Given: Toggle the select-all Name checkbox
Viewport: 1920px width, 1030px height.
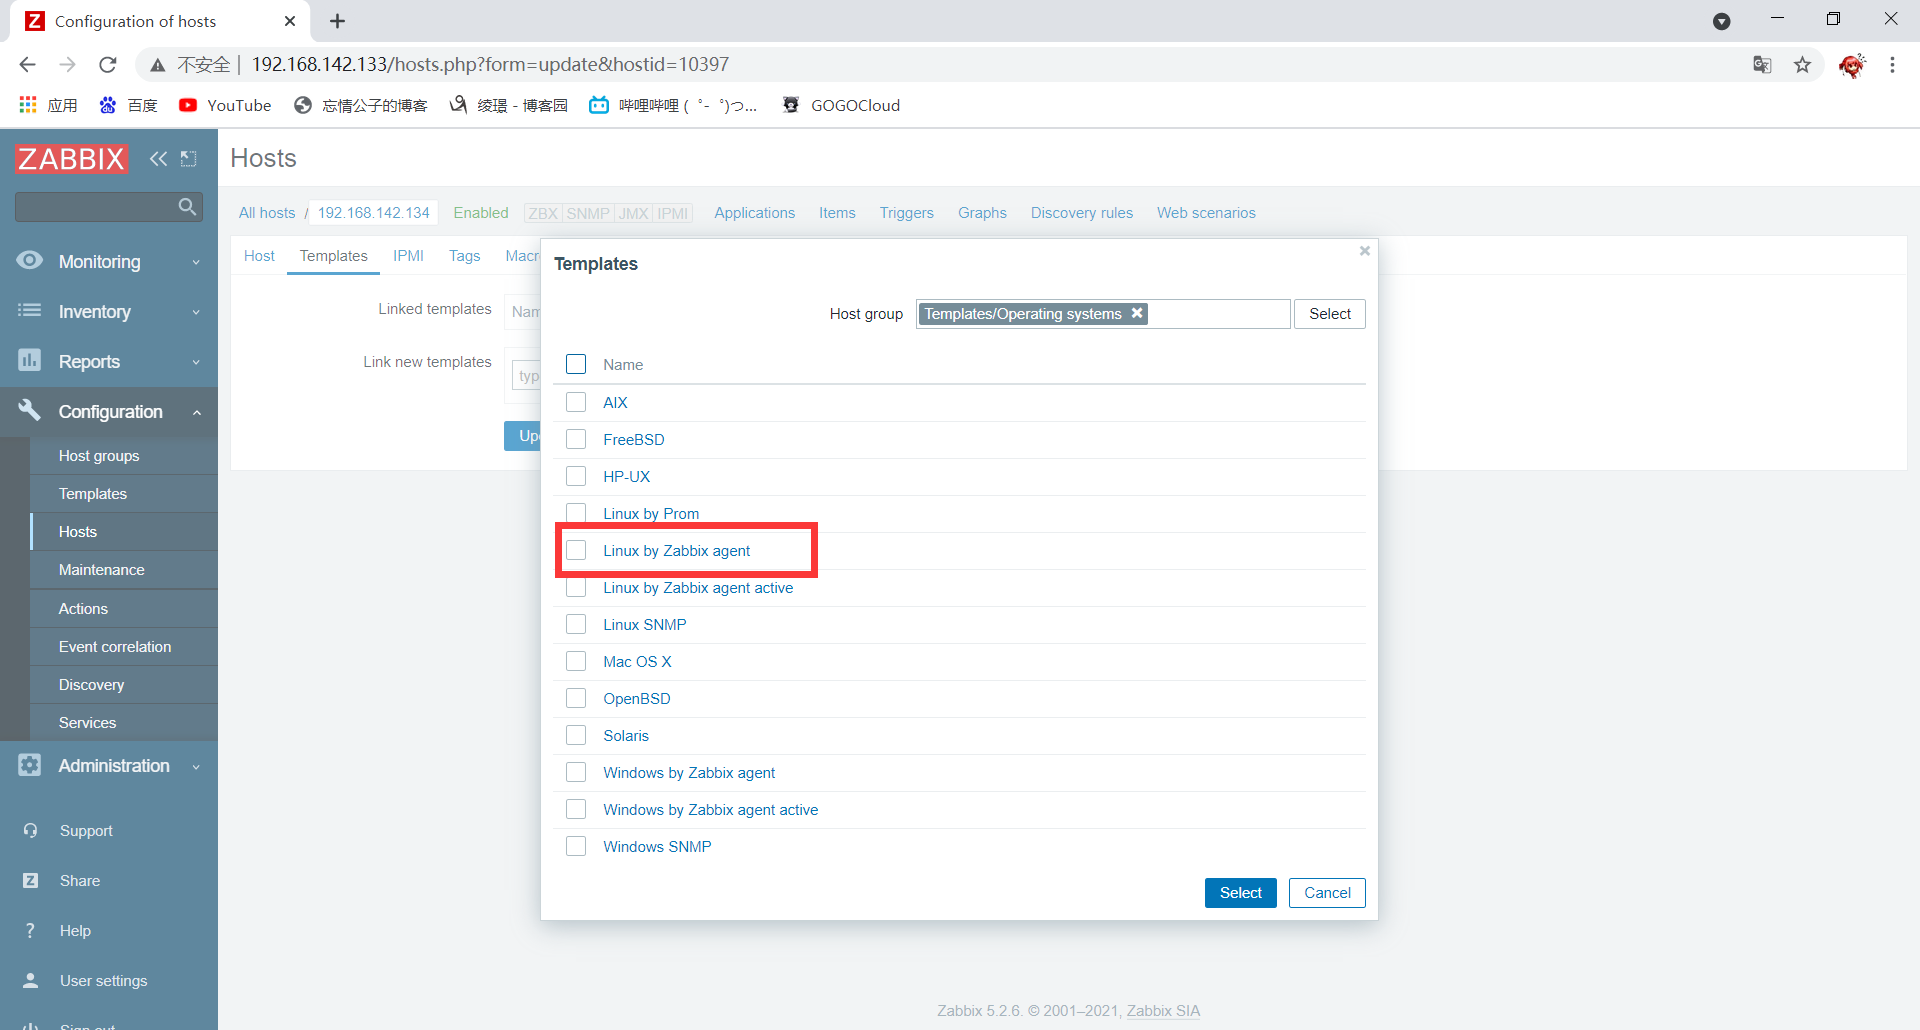Looking at the screenshot, I should click(x=576, y=364).
